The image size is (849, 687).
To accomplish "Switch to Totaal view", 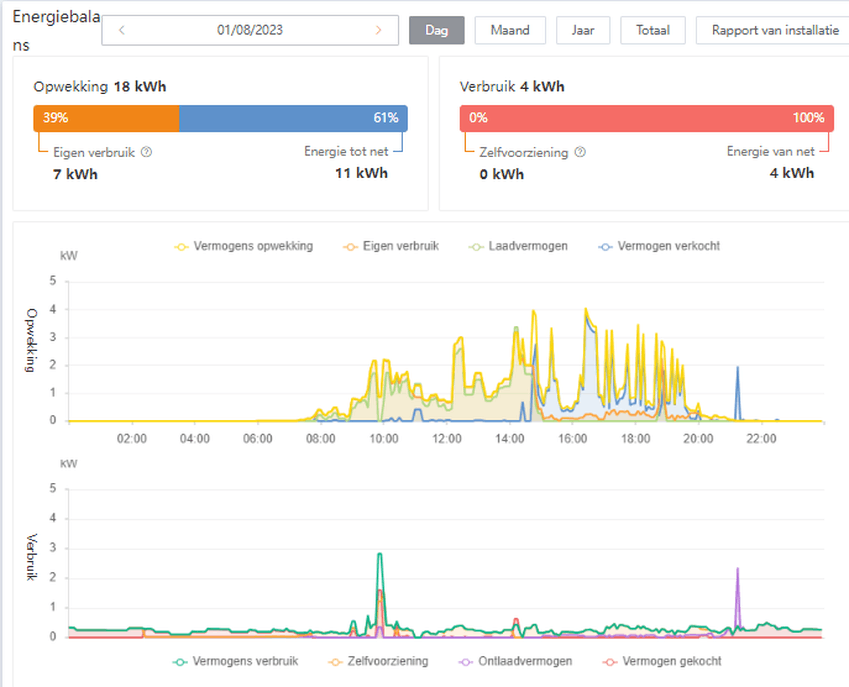I will (652, 30).
